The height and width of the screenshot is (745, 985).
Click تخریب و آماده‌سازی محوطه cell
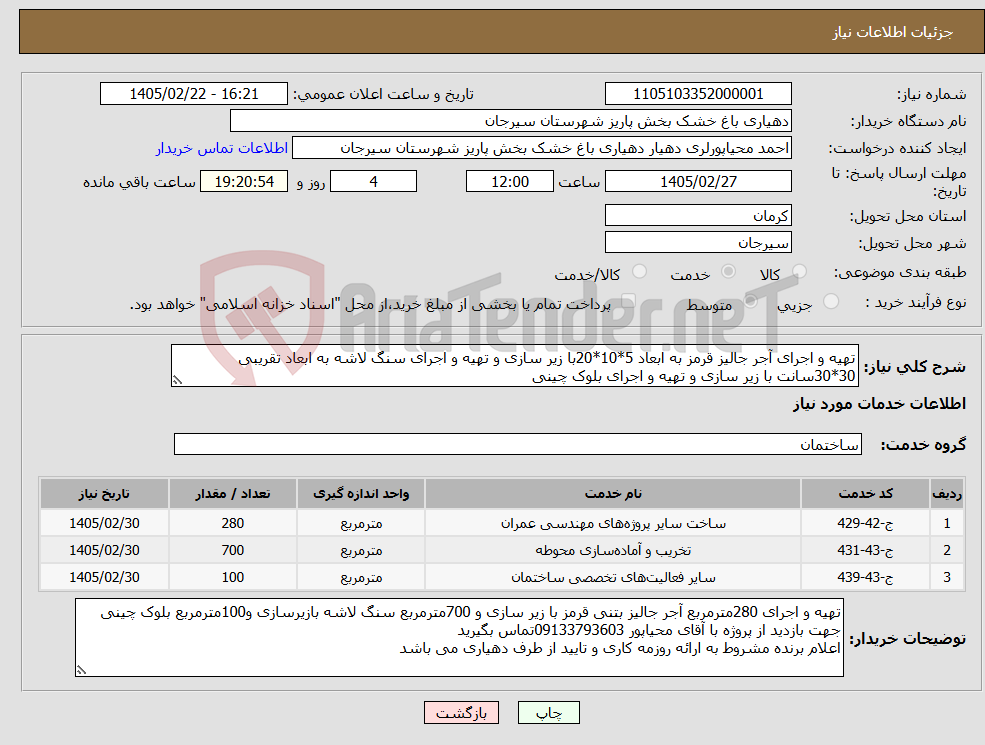(x=612, y=550)
